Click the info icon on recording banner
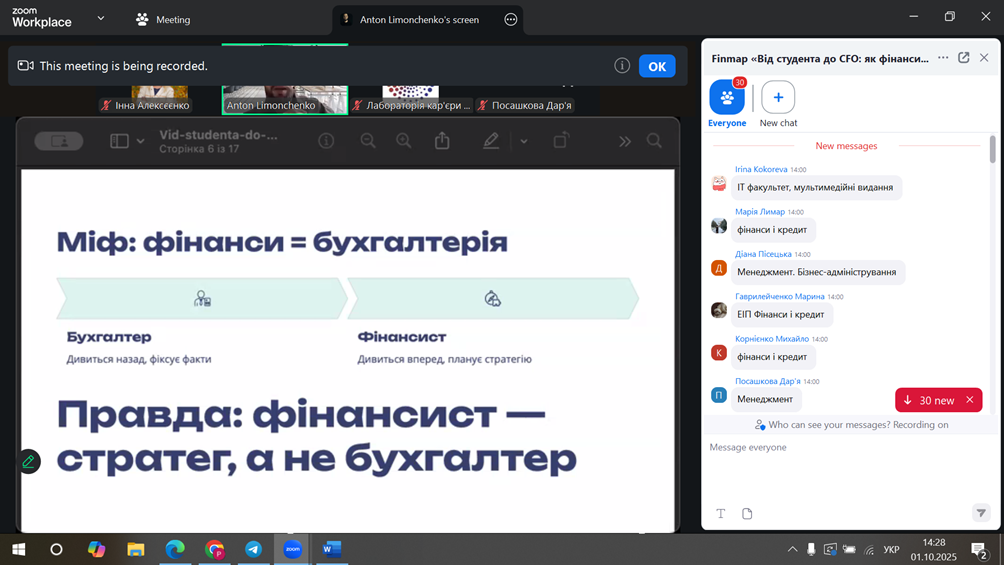 (x=622, y=66)
